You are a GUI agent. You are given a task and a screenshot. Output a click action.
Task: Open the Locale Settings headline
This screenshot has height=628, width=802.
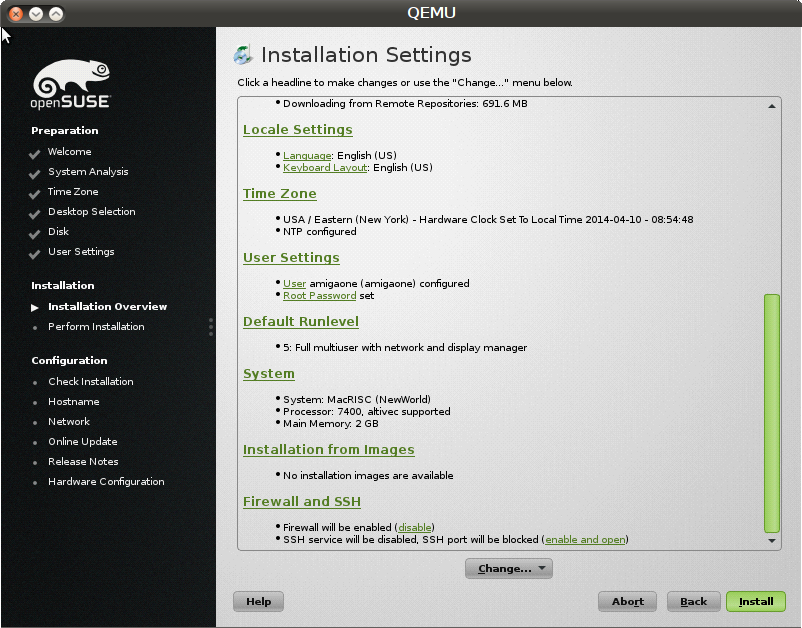[x=297, y=130]
